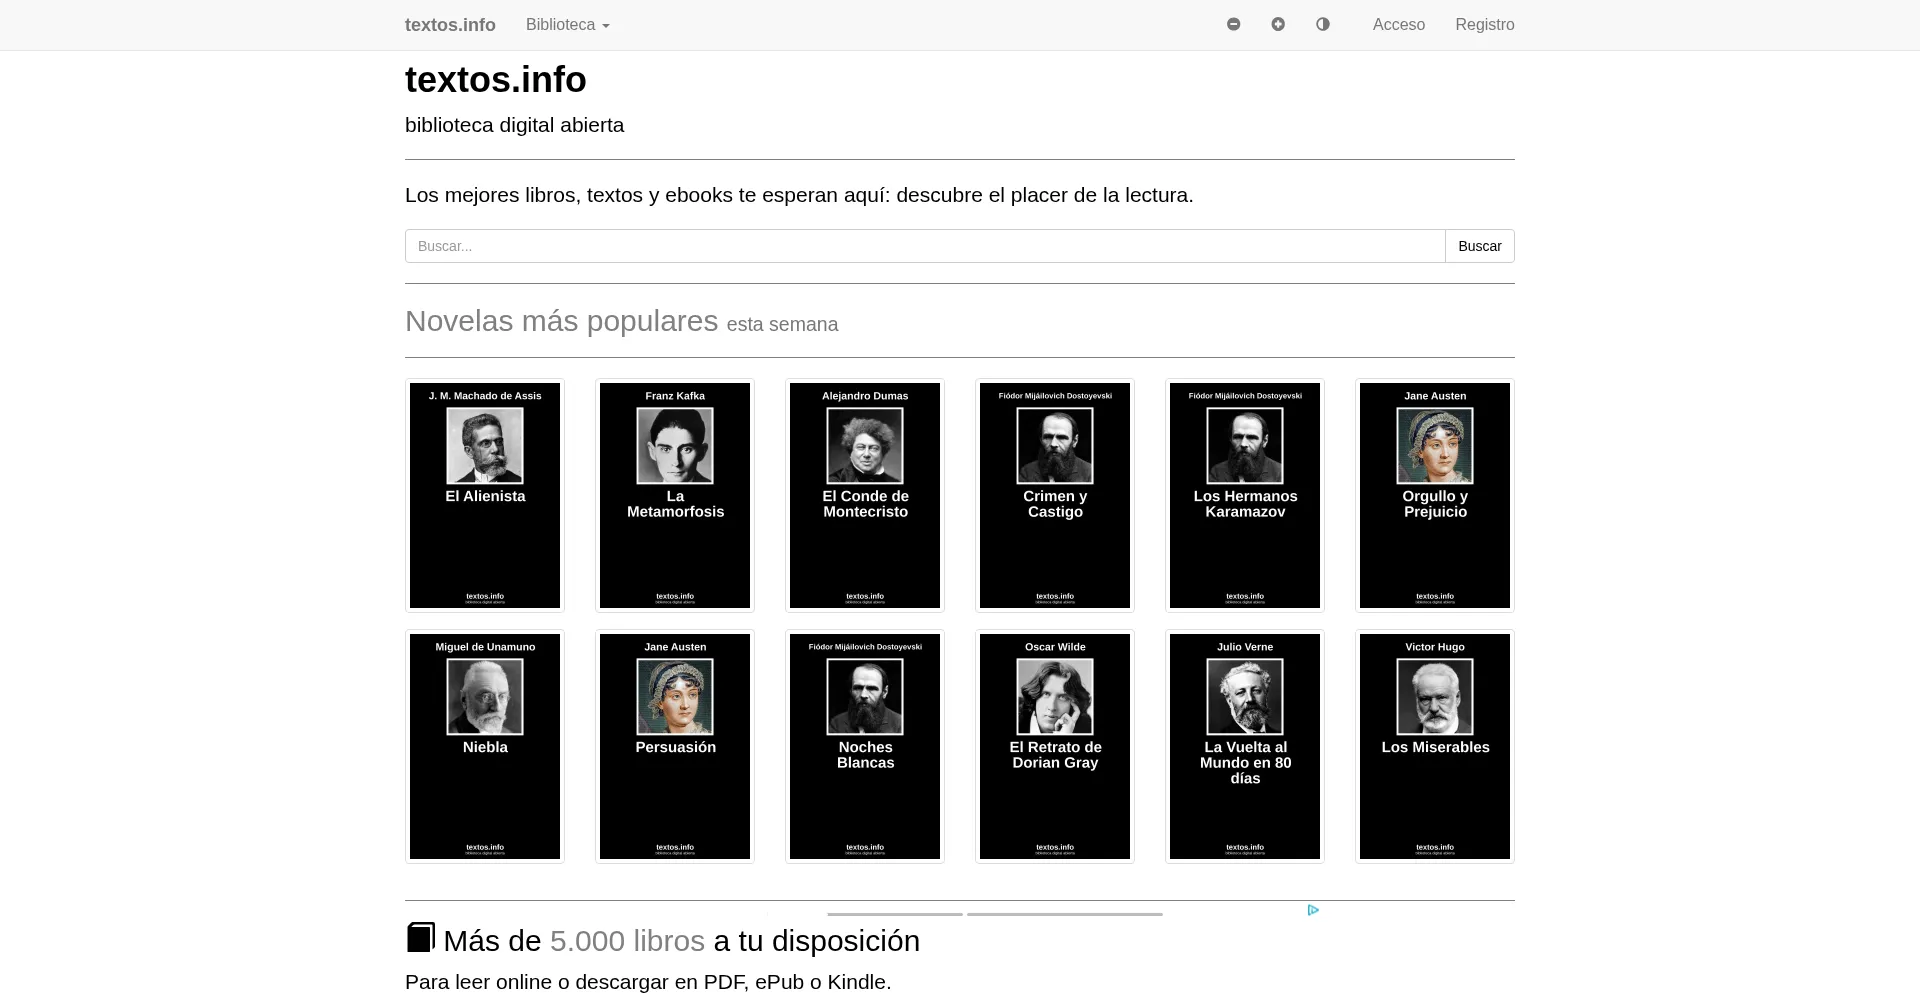The height and width of the screenshot is (993, 1920).
Task: Open Crimen y Castigo by Dostoyevski
Action: [x=1054, y=495]
